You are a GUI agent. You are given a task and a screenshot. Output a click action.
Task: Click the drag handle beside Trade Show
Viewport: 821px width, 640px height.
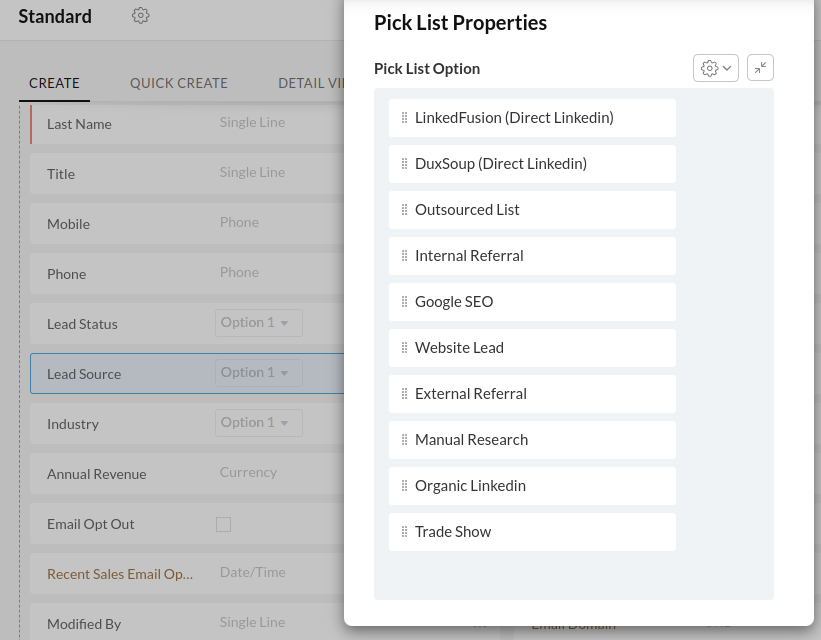tap(404, 532)
